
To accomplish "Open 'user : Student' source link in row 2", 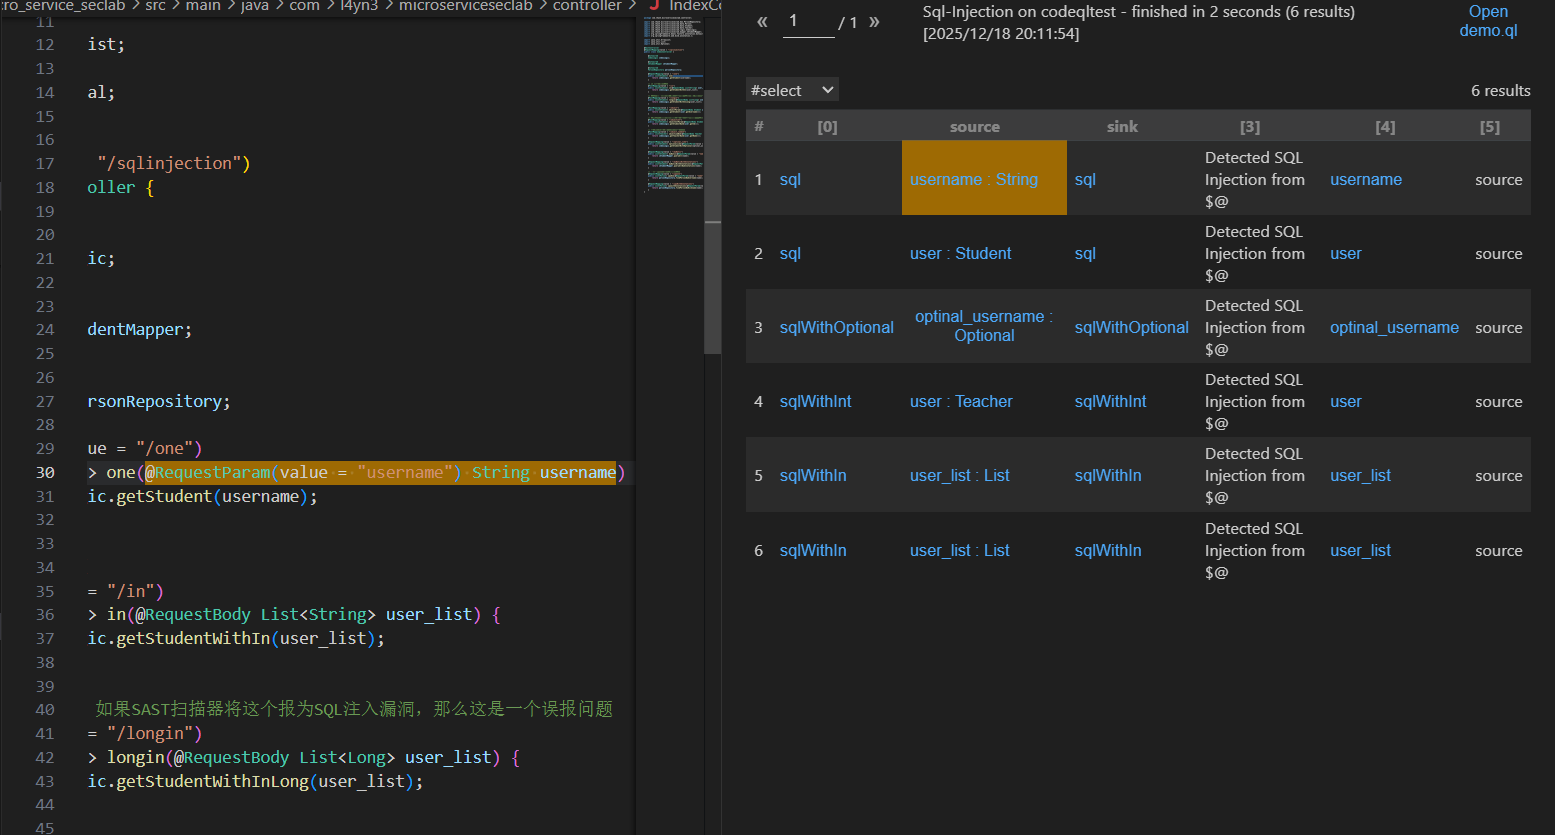I will 960,254.
